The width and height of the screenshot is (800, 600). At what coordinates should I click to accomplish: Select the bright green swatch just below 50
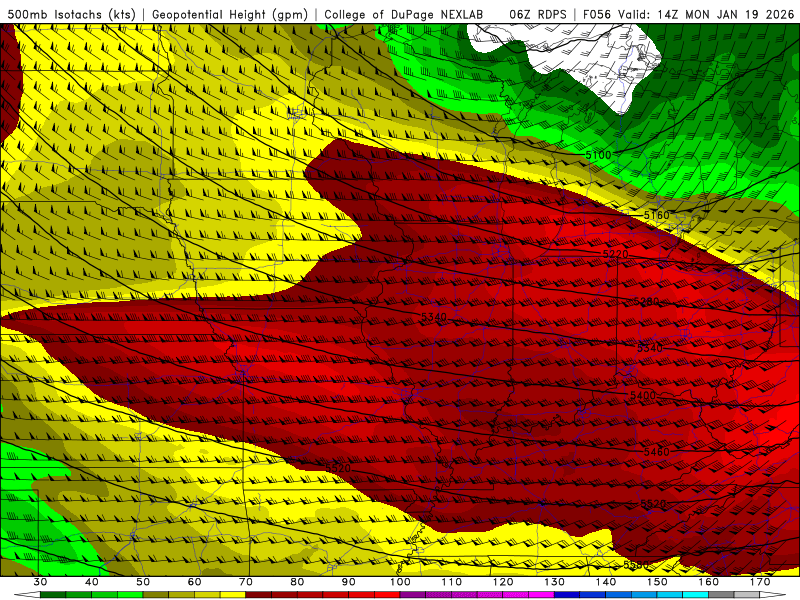tap(130, 595)
